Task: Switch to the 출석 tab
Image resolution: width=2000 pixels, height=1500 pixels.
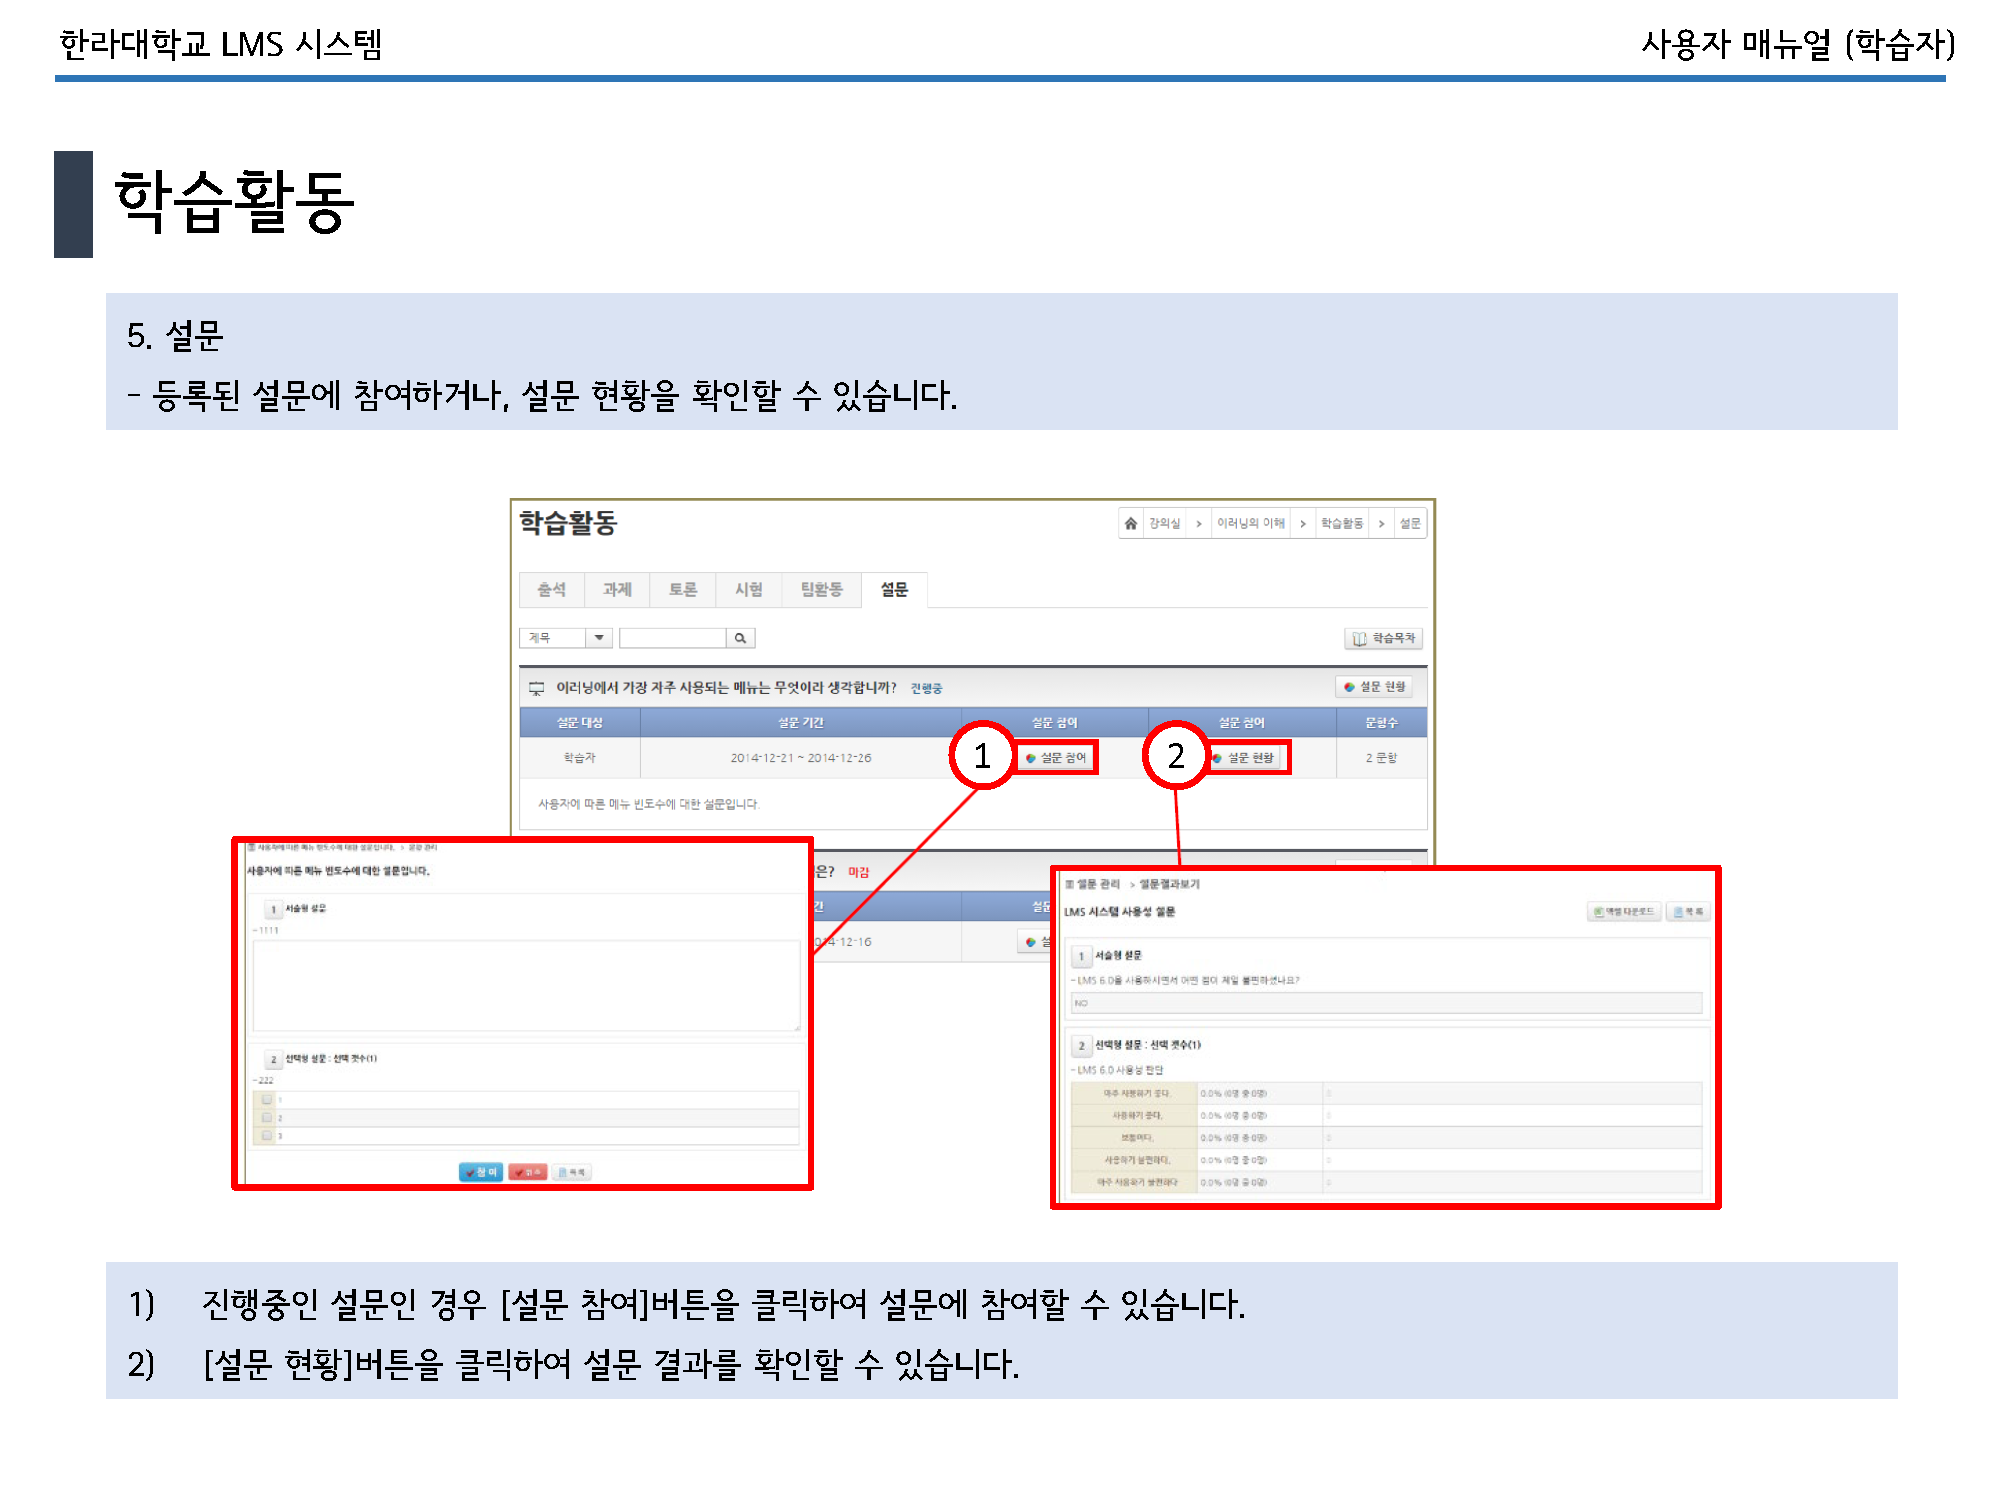Action: tap(551, 590)
